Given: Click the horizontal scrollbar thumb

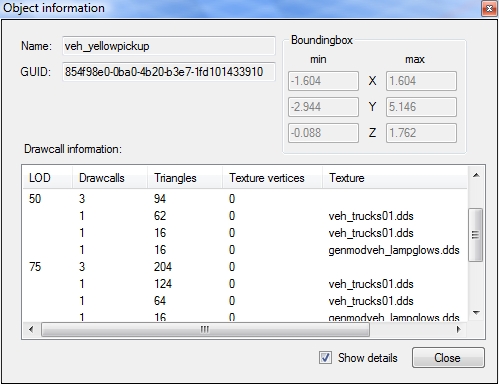Looking at the screenshot, I should coord(205,330).
